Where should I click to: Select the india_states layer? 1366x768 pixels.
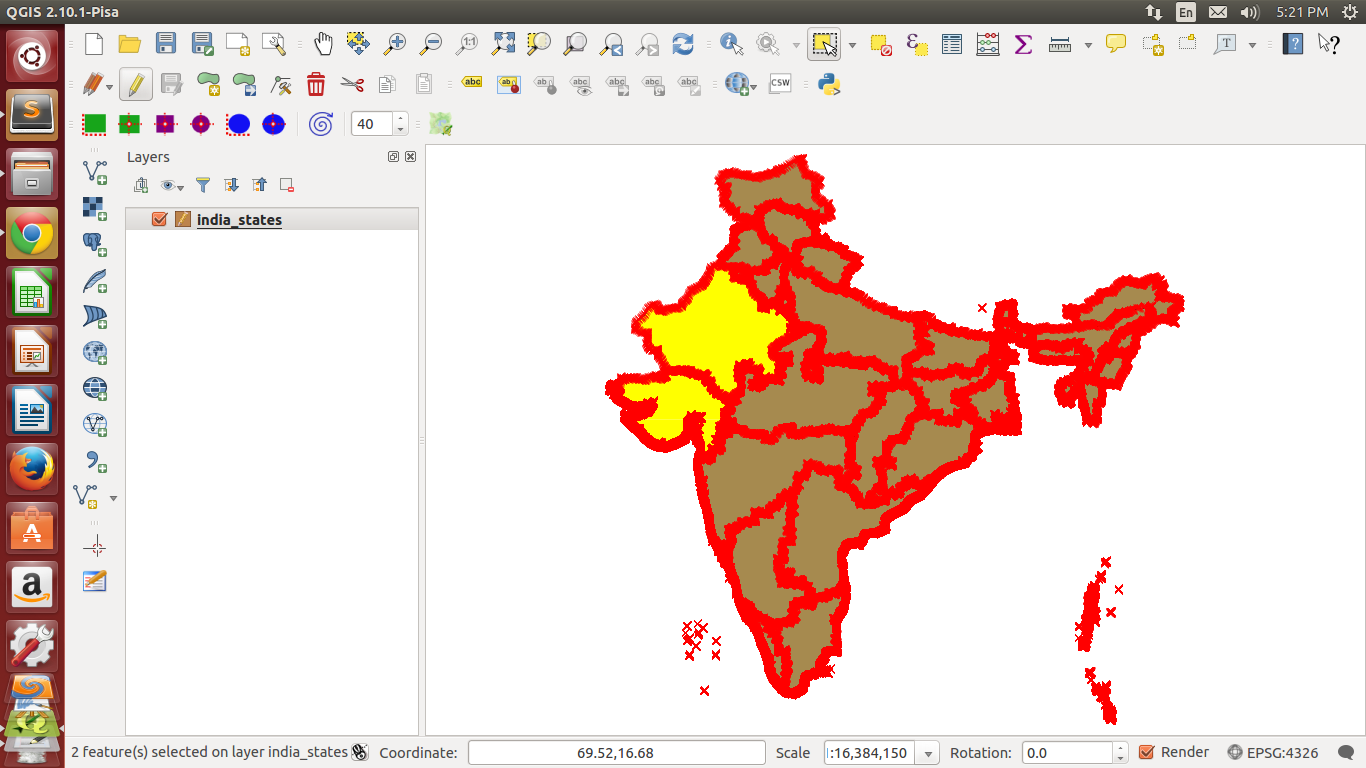point(239,219)
